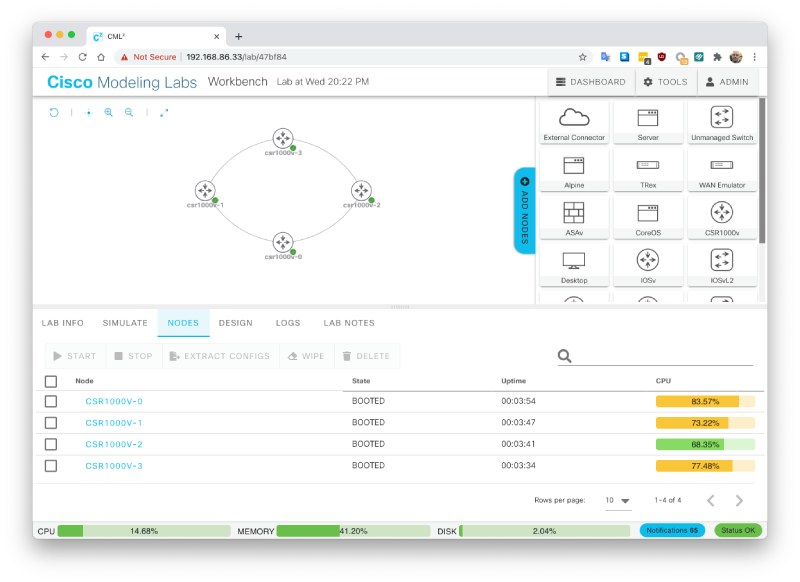Toggle the select-all nodes checkbox
Viewport: 800px width, 582px height.
click(x=51, y=382)
